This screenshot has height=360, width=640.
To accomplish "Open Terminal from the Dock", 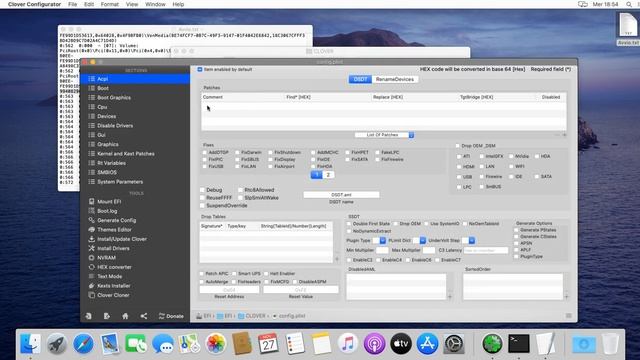I will pos(519,344).
